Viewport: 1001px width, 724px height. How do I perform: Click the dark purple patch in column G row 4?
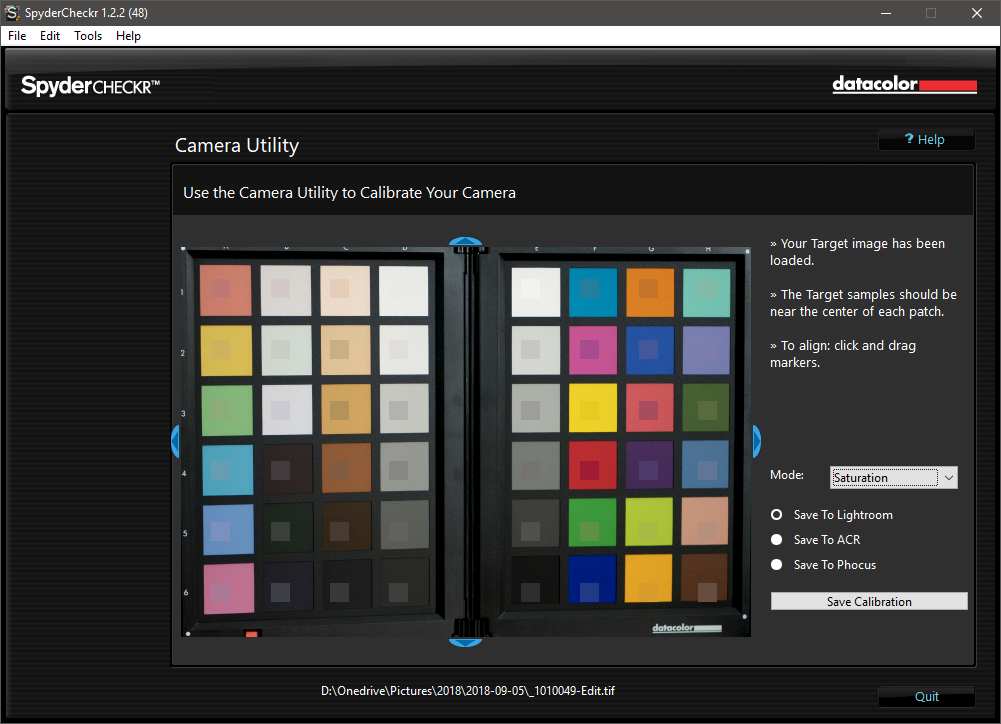point(649,464)
